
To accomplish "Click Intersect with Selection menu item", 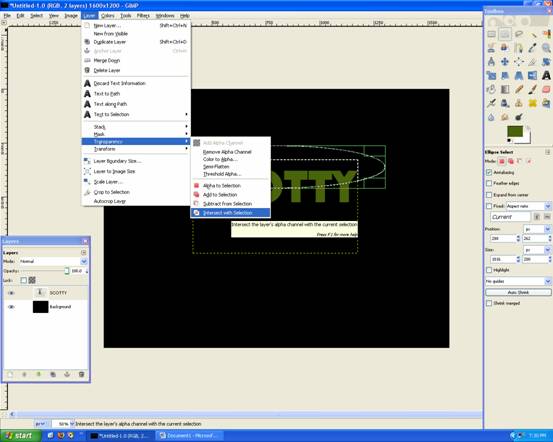I will tap(231, 213).
